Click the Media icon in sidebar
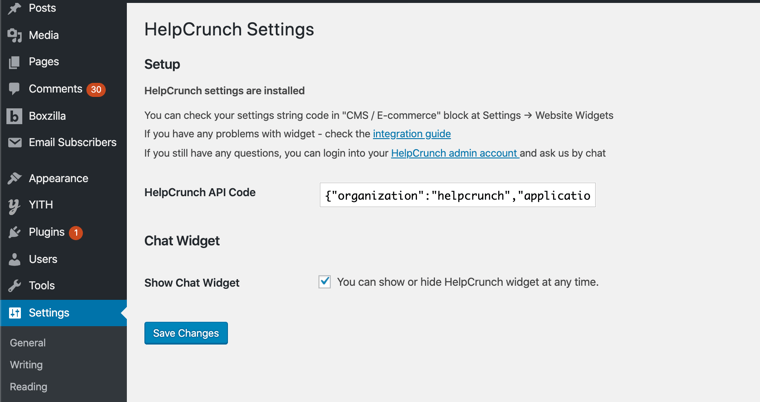 14,35
